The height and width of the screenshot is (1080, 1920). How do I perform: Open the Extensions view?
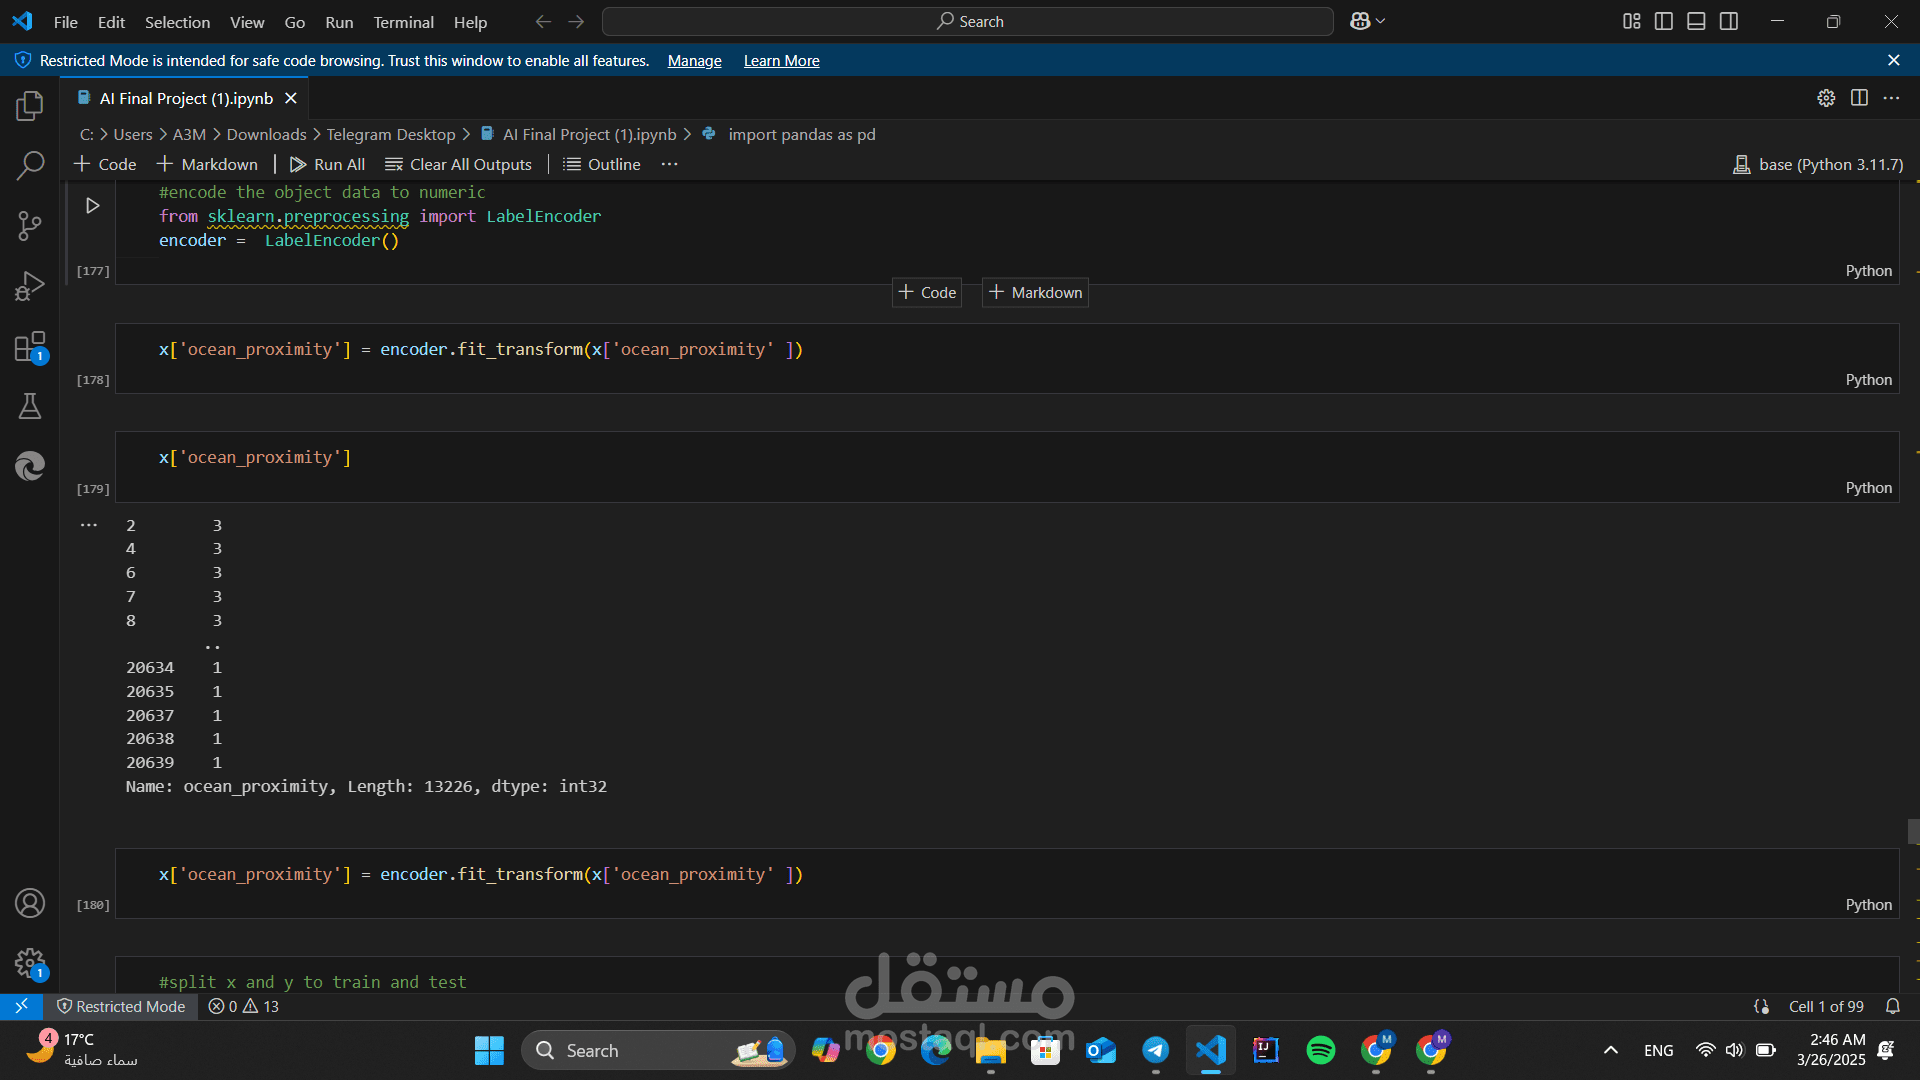point(30,347)
